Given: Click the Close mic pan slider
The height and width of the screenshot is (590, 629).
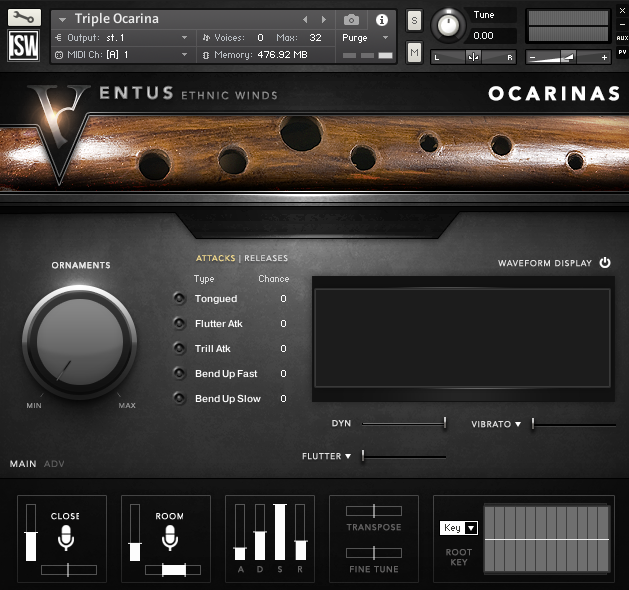Looking at the screenshot, I should coord(69,570).
